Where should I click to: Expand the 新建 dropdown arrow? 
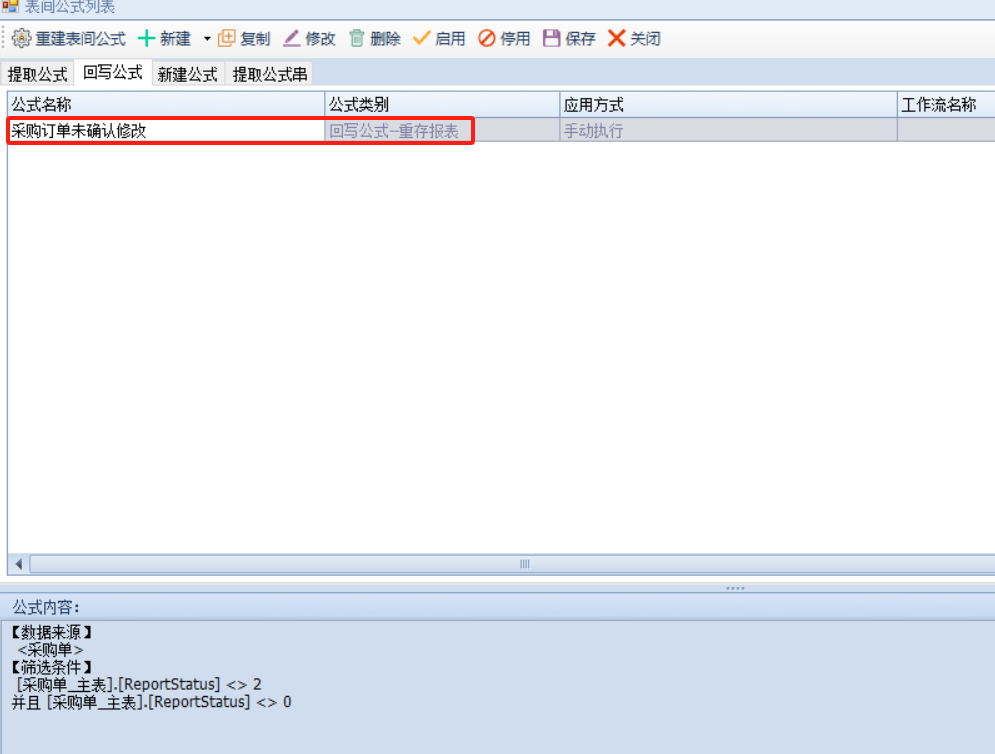[207, 39]
